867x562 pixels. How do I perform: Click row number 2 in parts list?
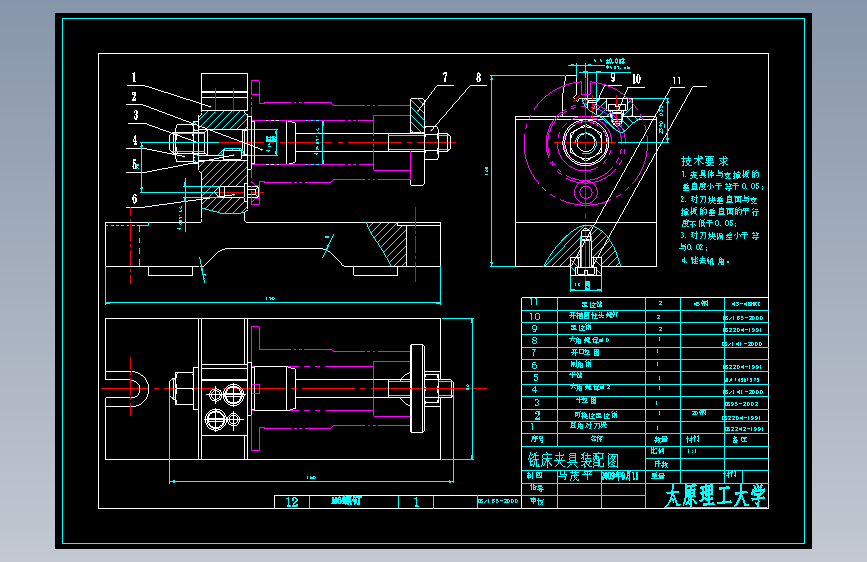[537, 415]
